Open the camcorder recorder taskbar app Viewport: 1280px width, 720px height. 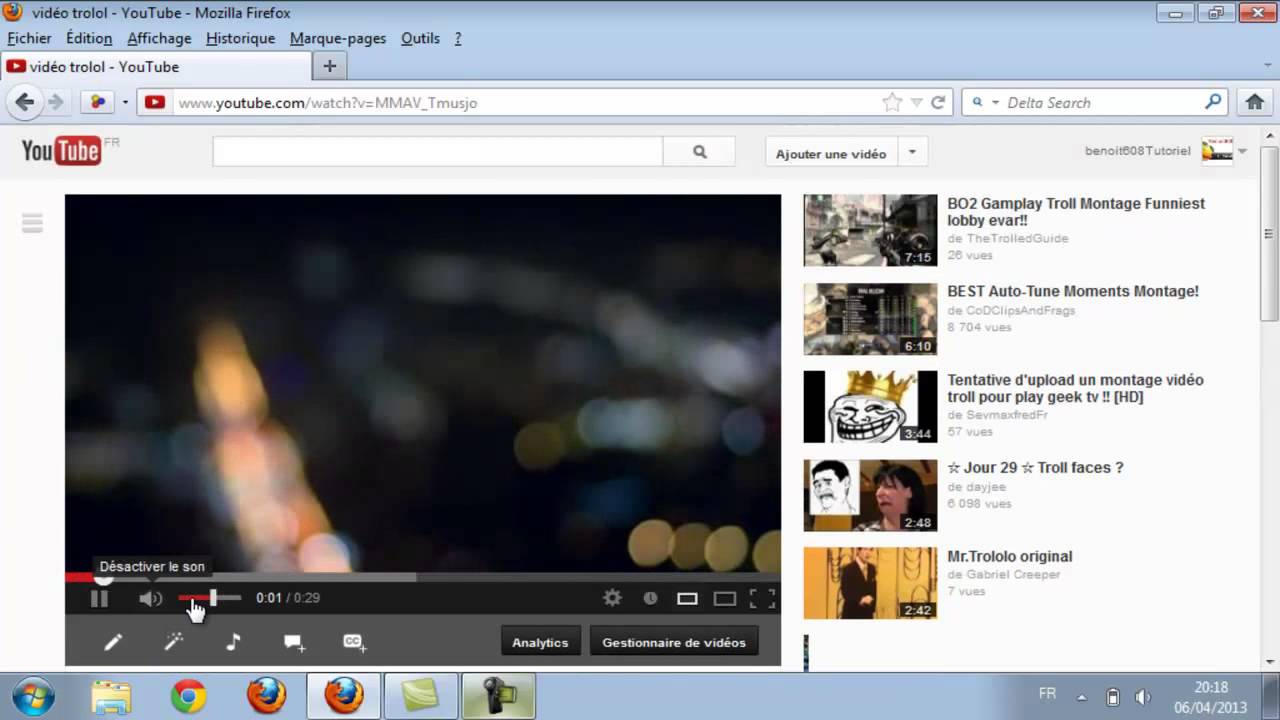[x=498, y=696]
